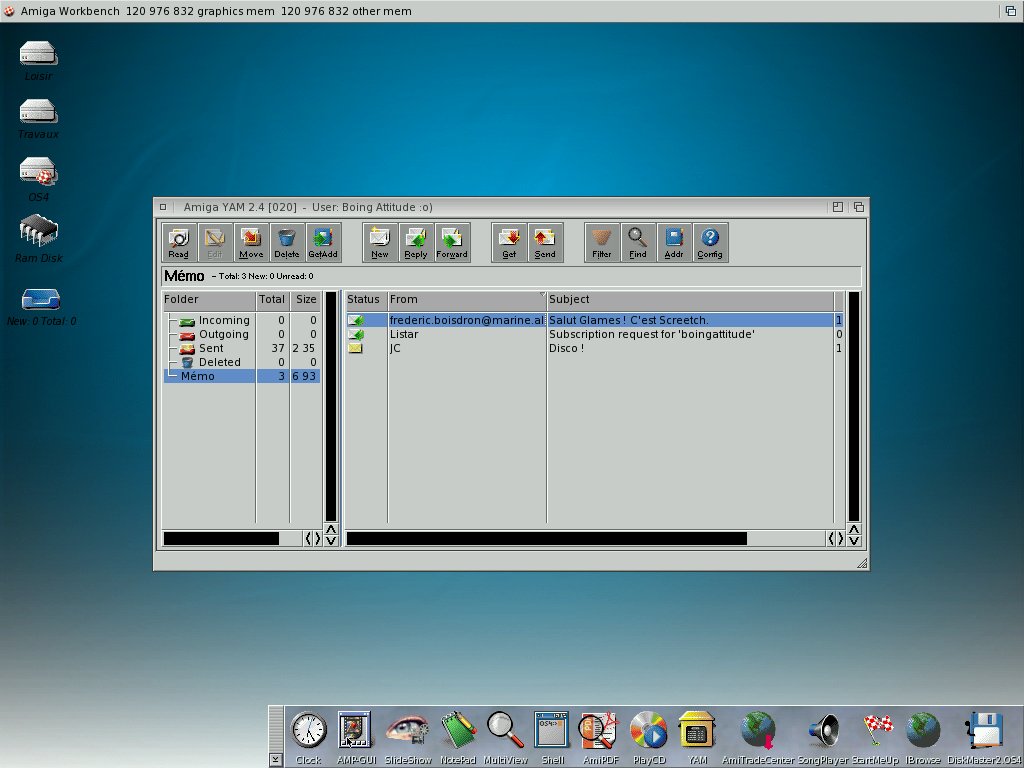Select the Deleted folder
This screenshot has width=1024, height=768.
point(242,362)
